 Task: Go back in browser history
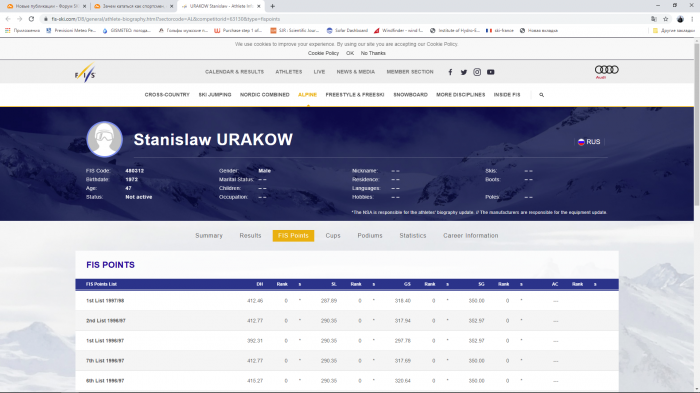(8, 19)
